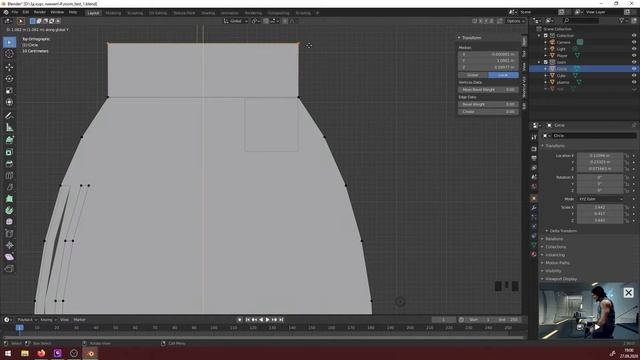Select the Loop Cut tool
The height and width of the screenshot is (360, 640).
9,176
